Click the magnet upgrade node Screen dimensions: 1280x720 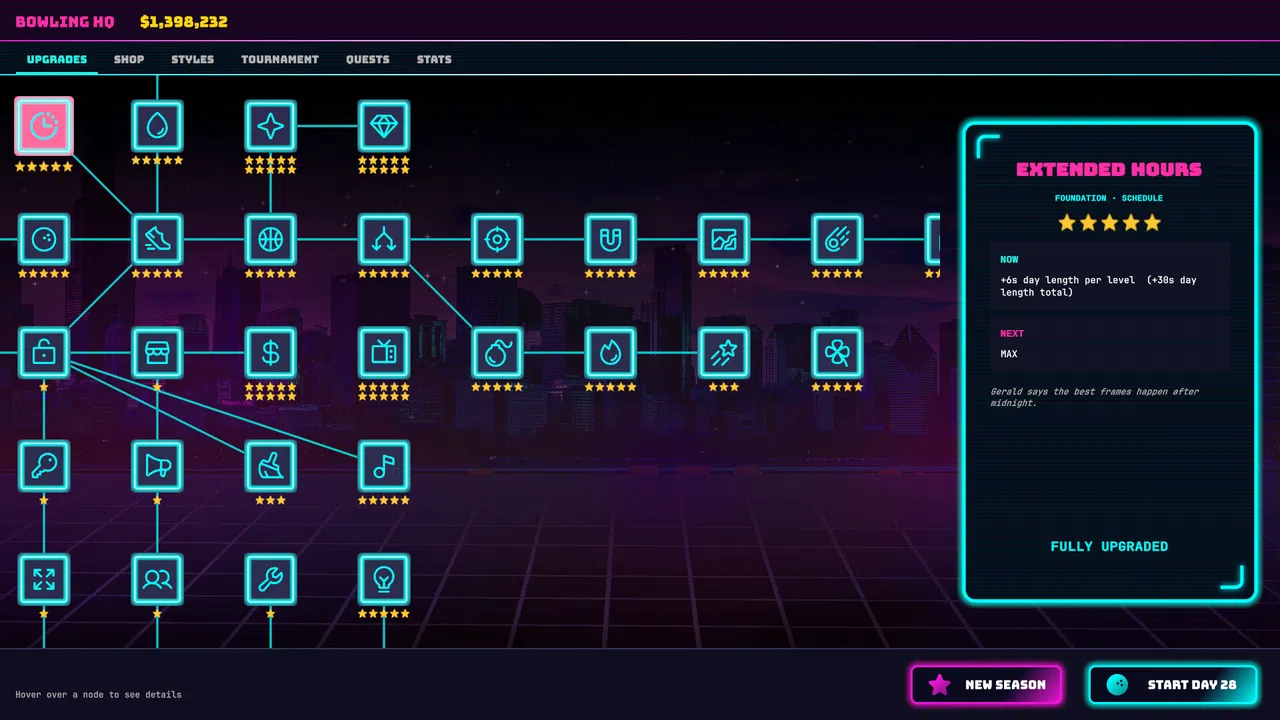point(610,239)
